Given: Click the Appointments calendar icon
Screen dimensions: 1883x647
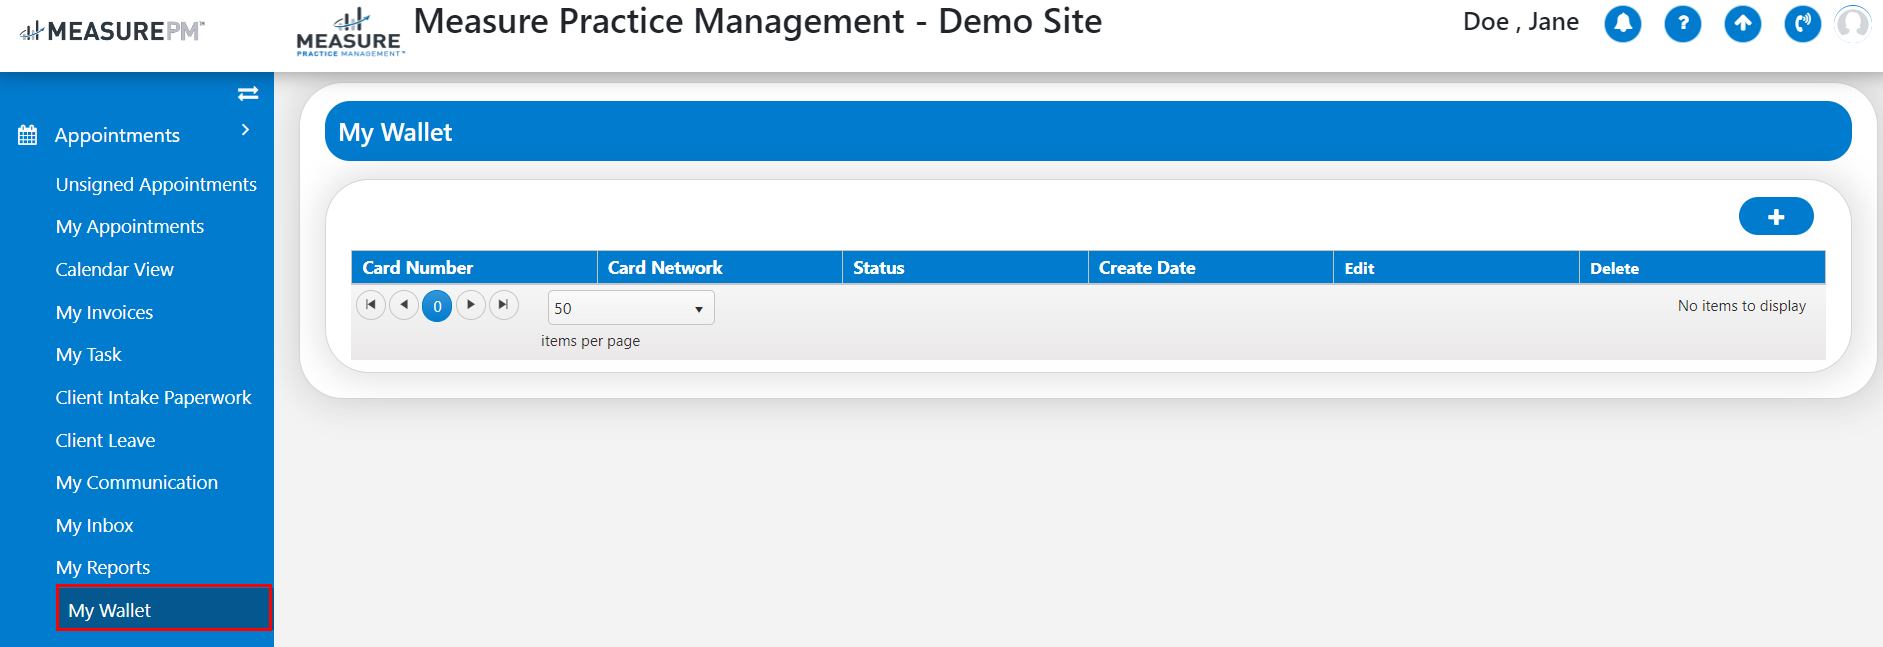Looking at the screenshot, I should 28,135.
